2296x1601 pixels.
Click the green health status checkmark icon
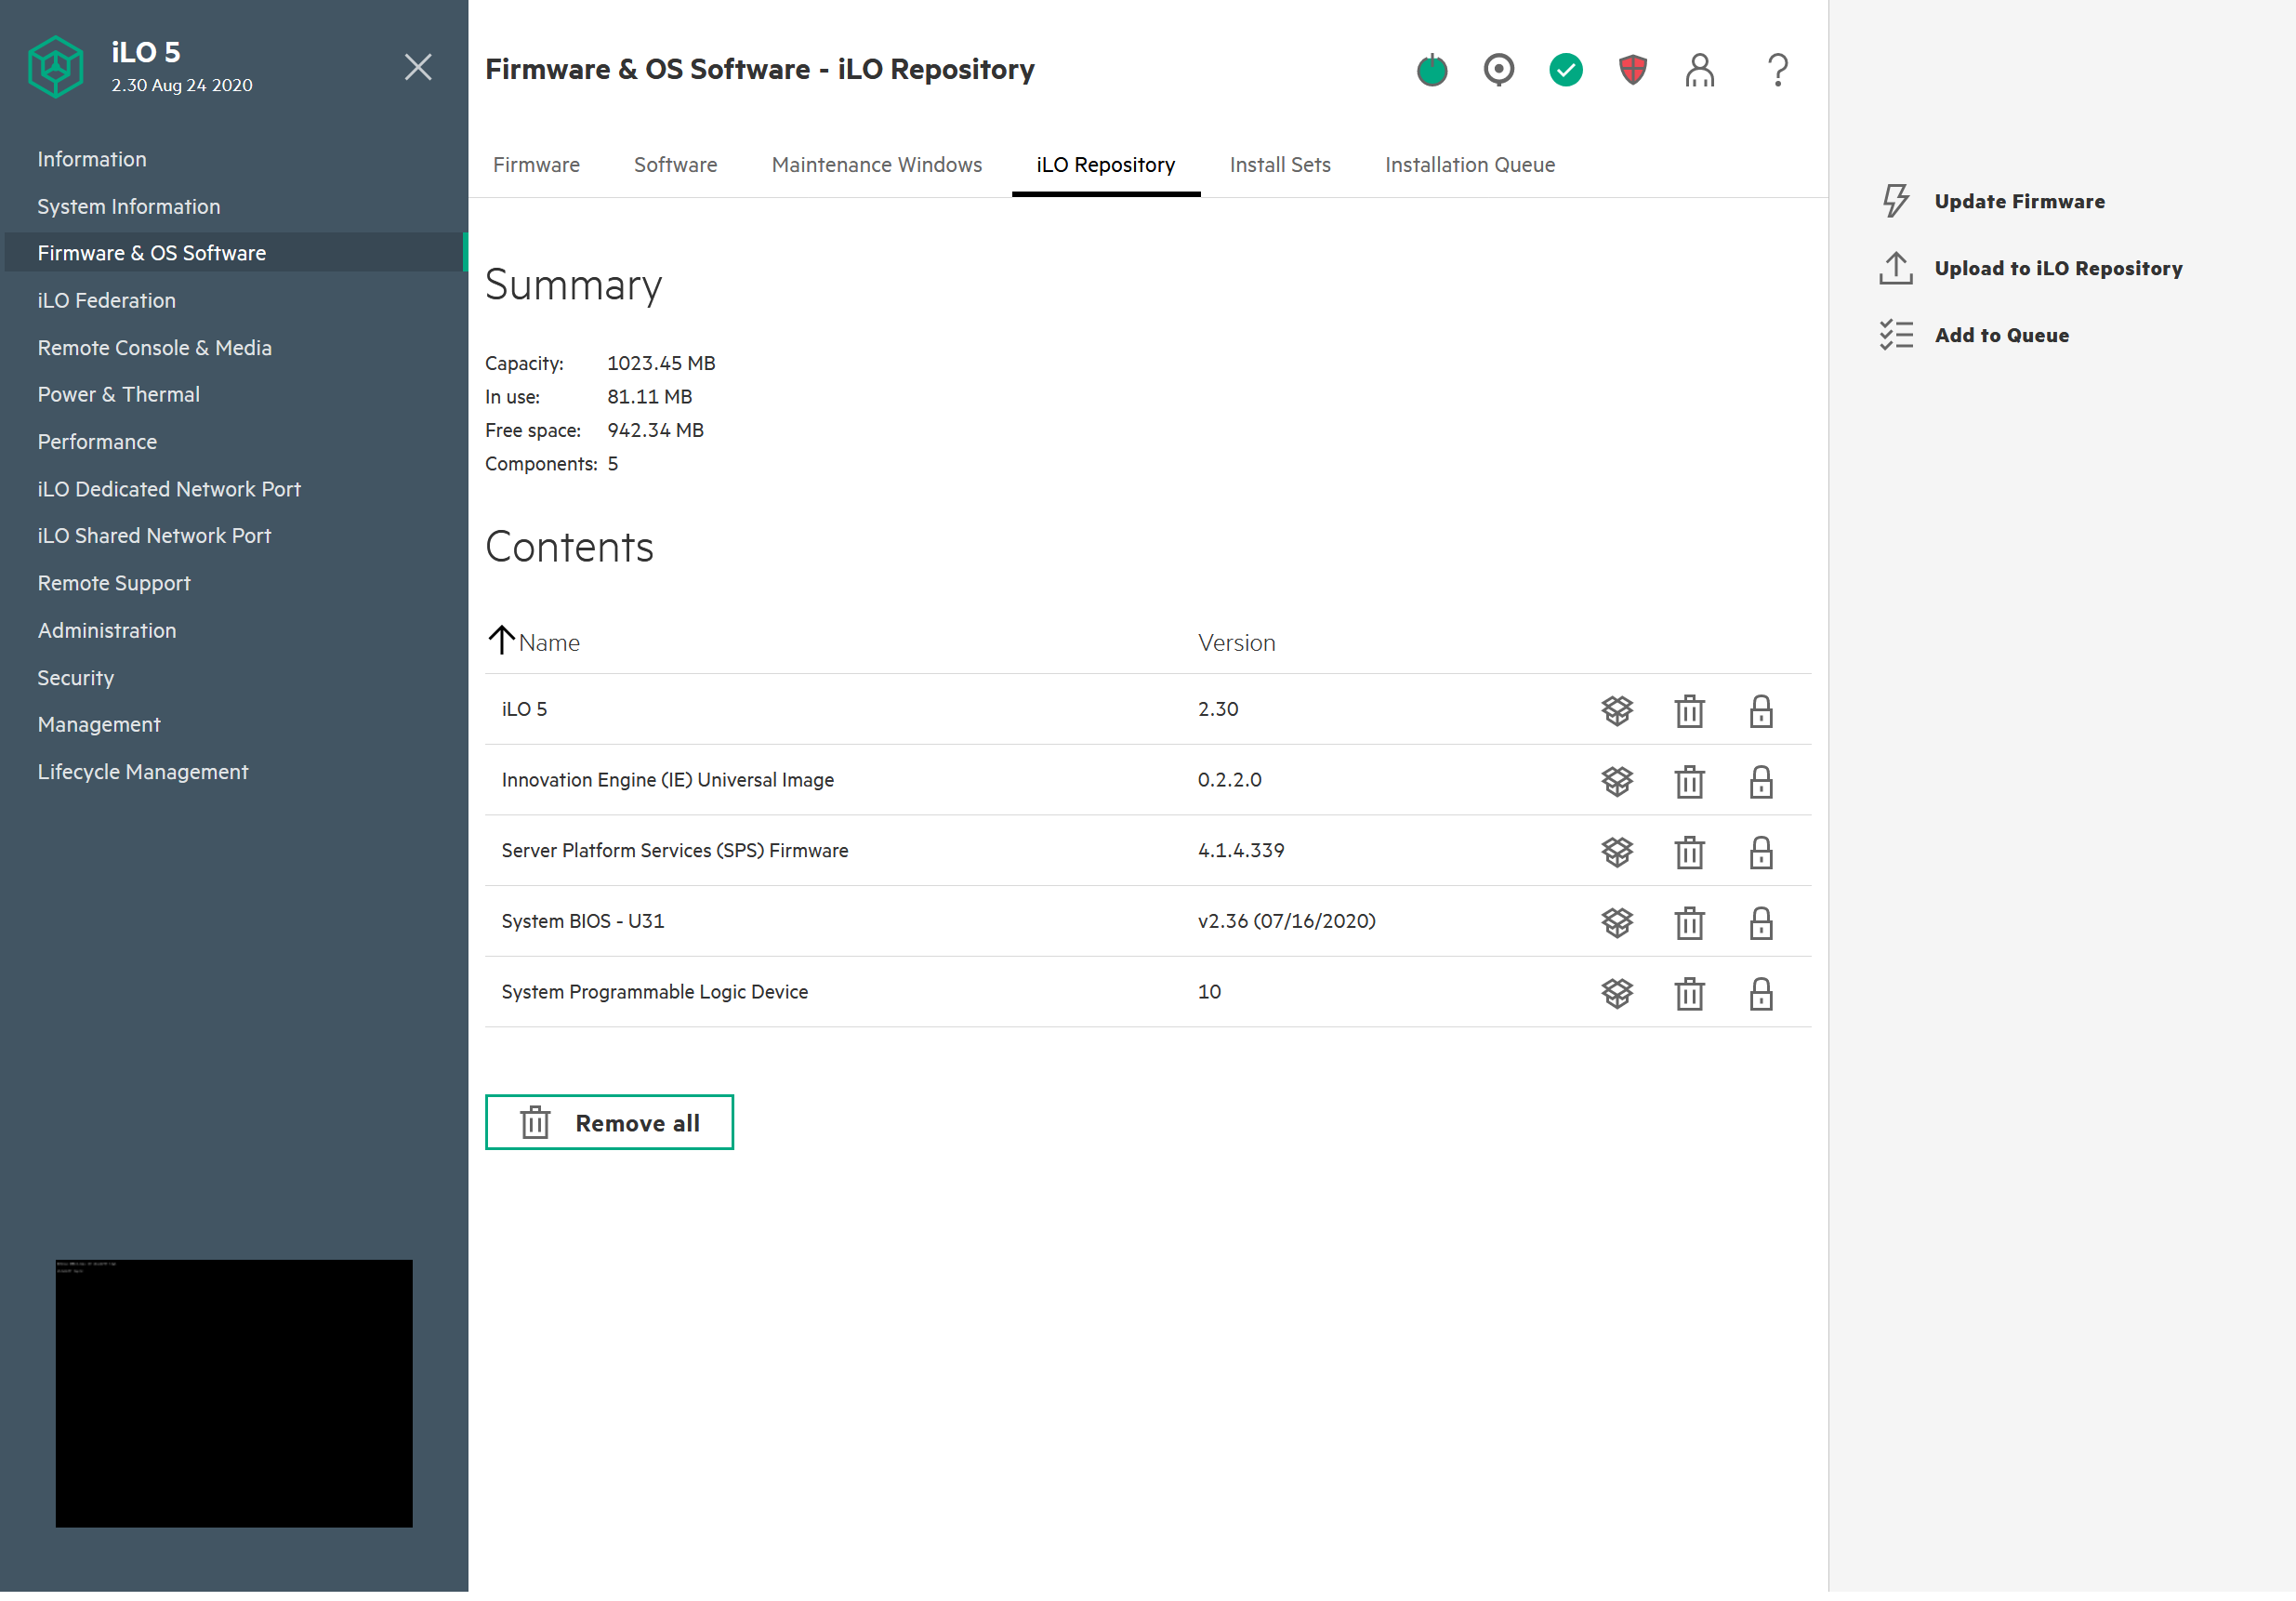coord(1565,70)
